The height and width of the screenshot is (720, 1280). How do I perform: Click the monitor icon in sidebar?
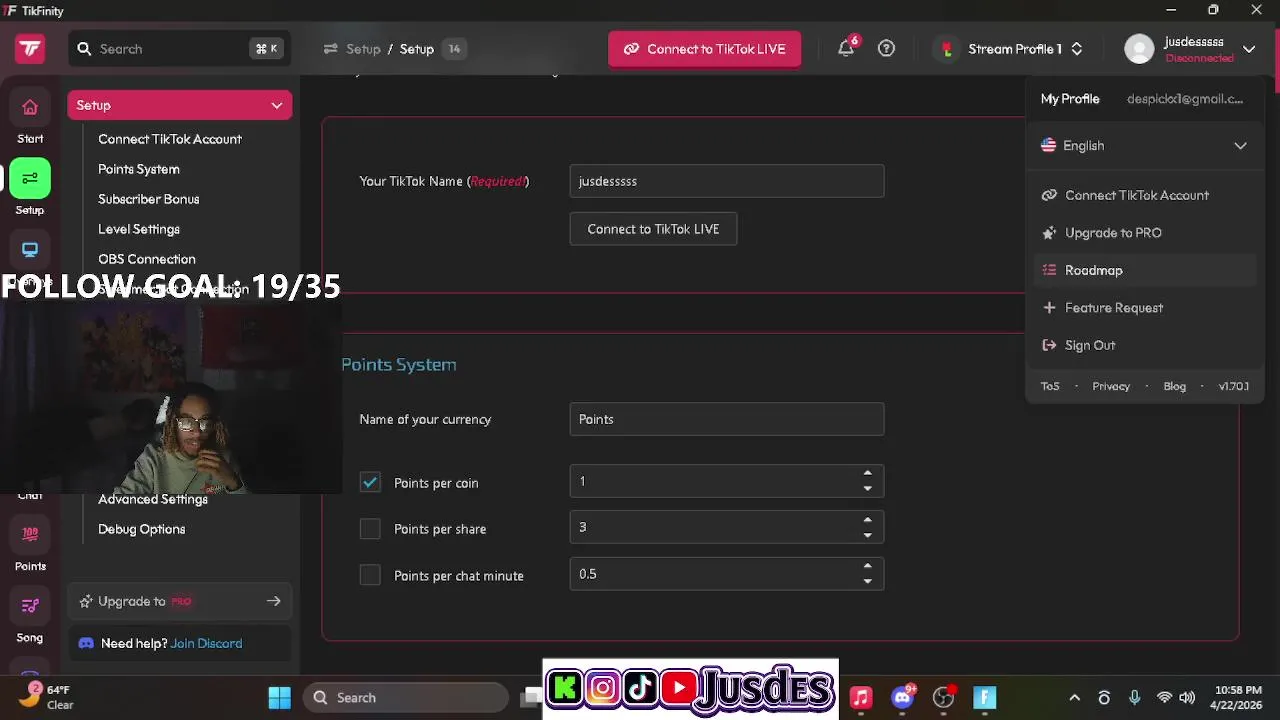30,250
